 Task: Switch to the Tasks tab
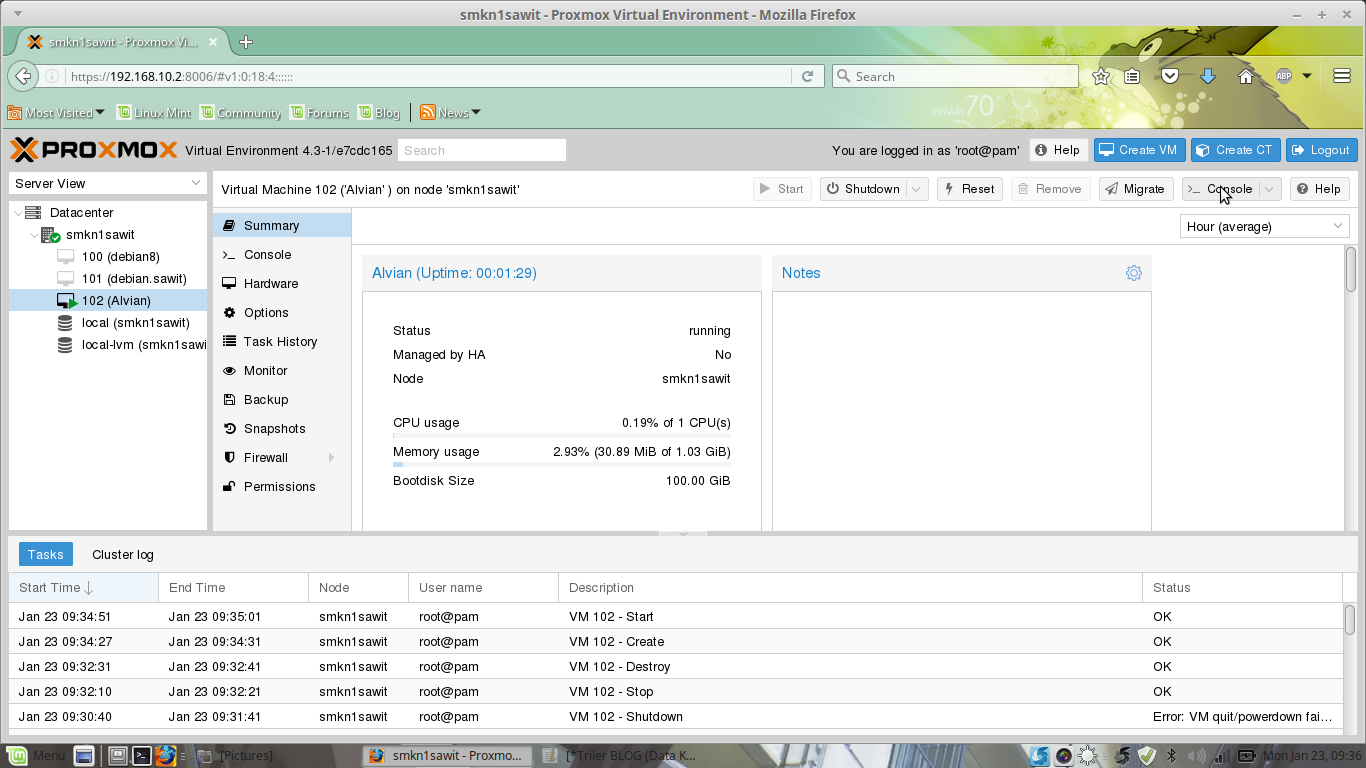click(46, 555)
